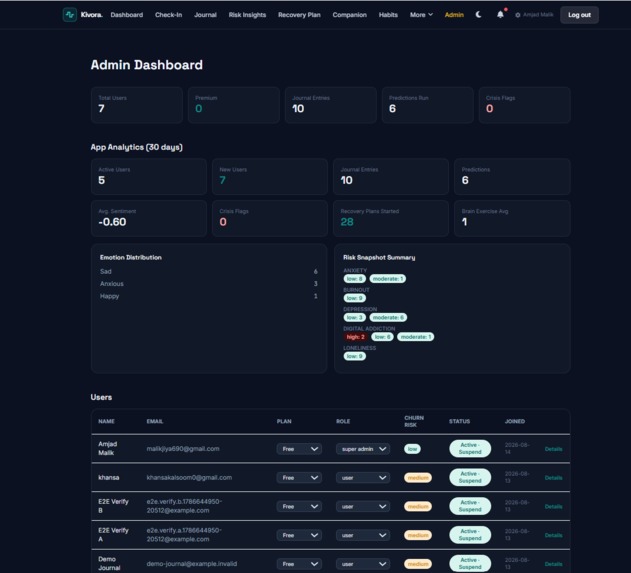Open Details link for khansa

(553, 478)
